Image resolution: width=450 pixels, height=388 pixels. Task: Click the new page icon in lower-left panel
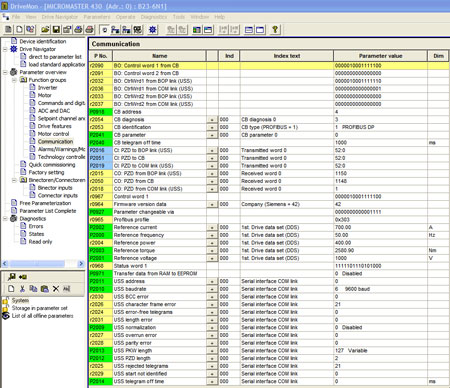tap(11, 289)
